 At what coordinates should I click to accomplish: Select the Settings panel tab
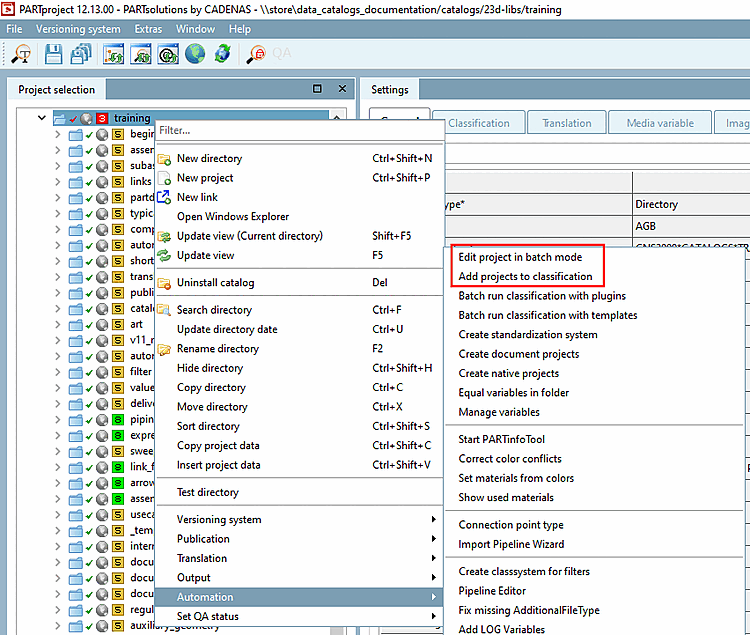390,89
